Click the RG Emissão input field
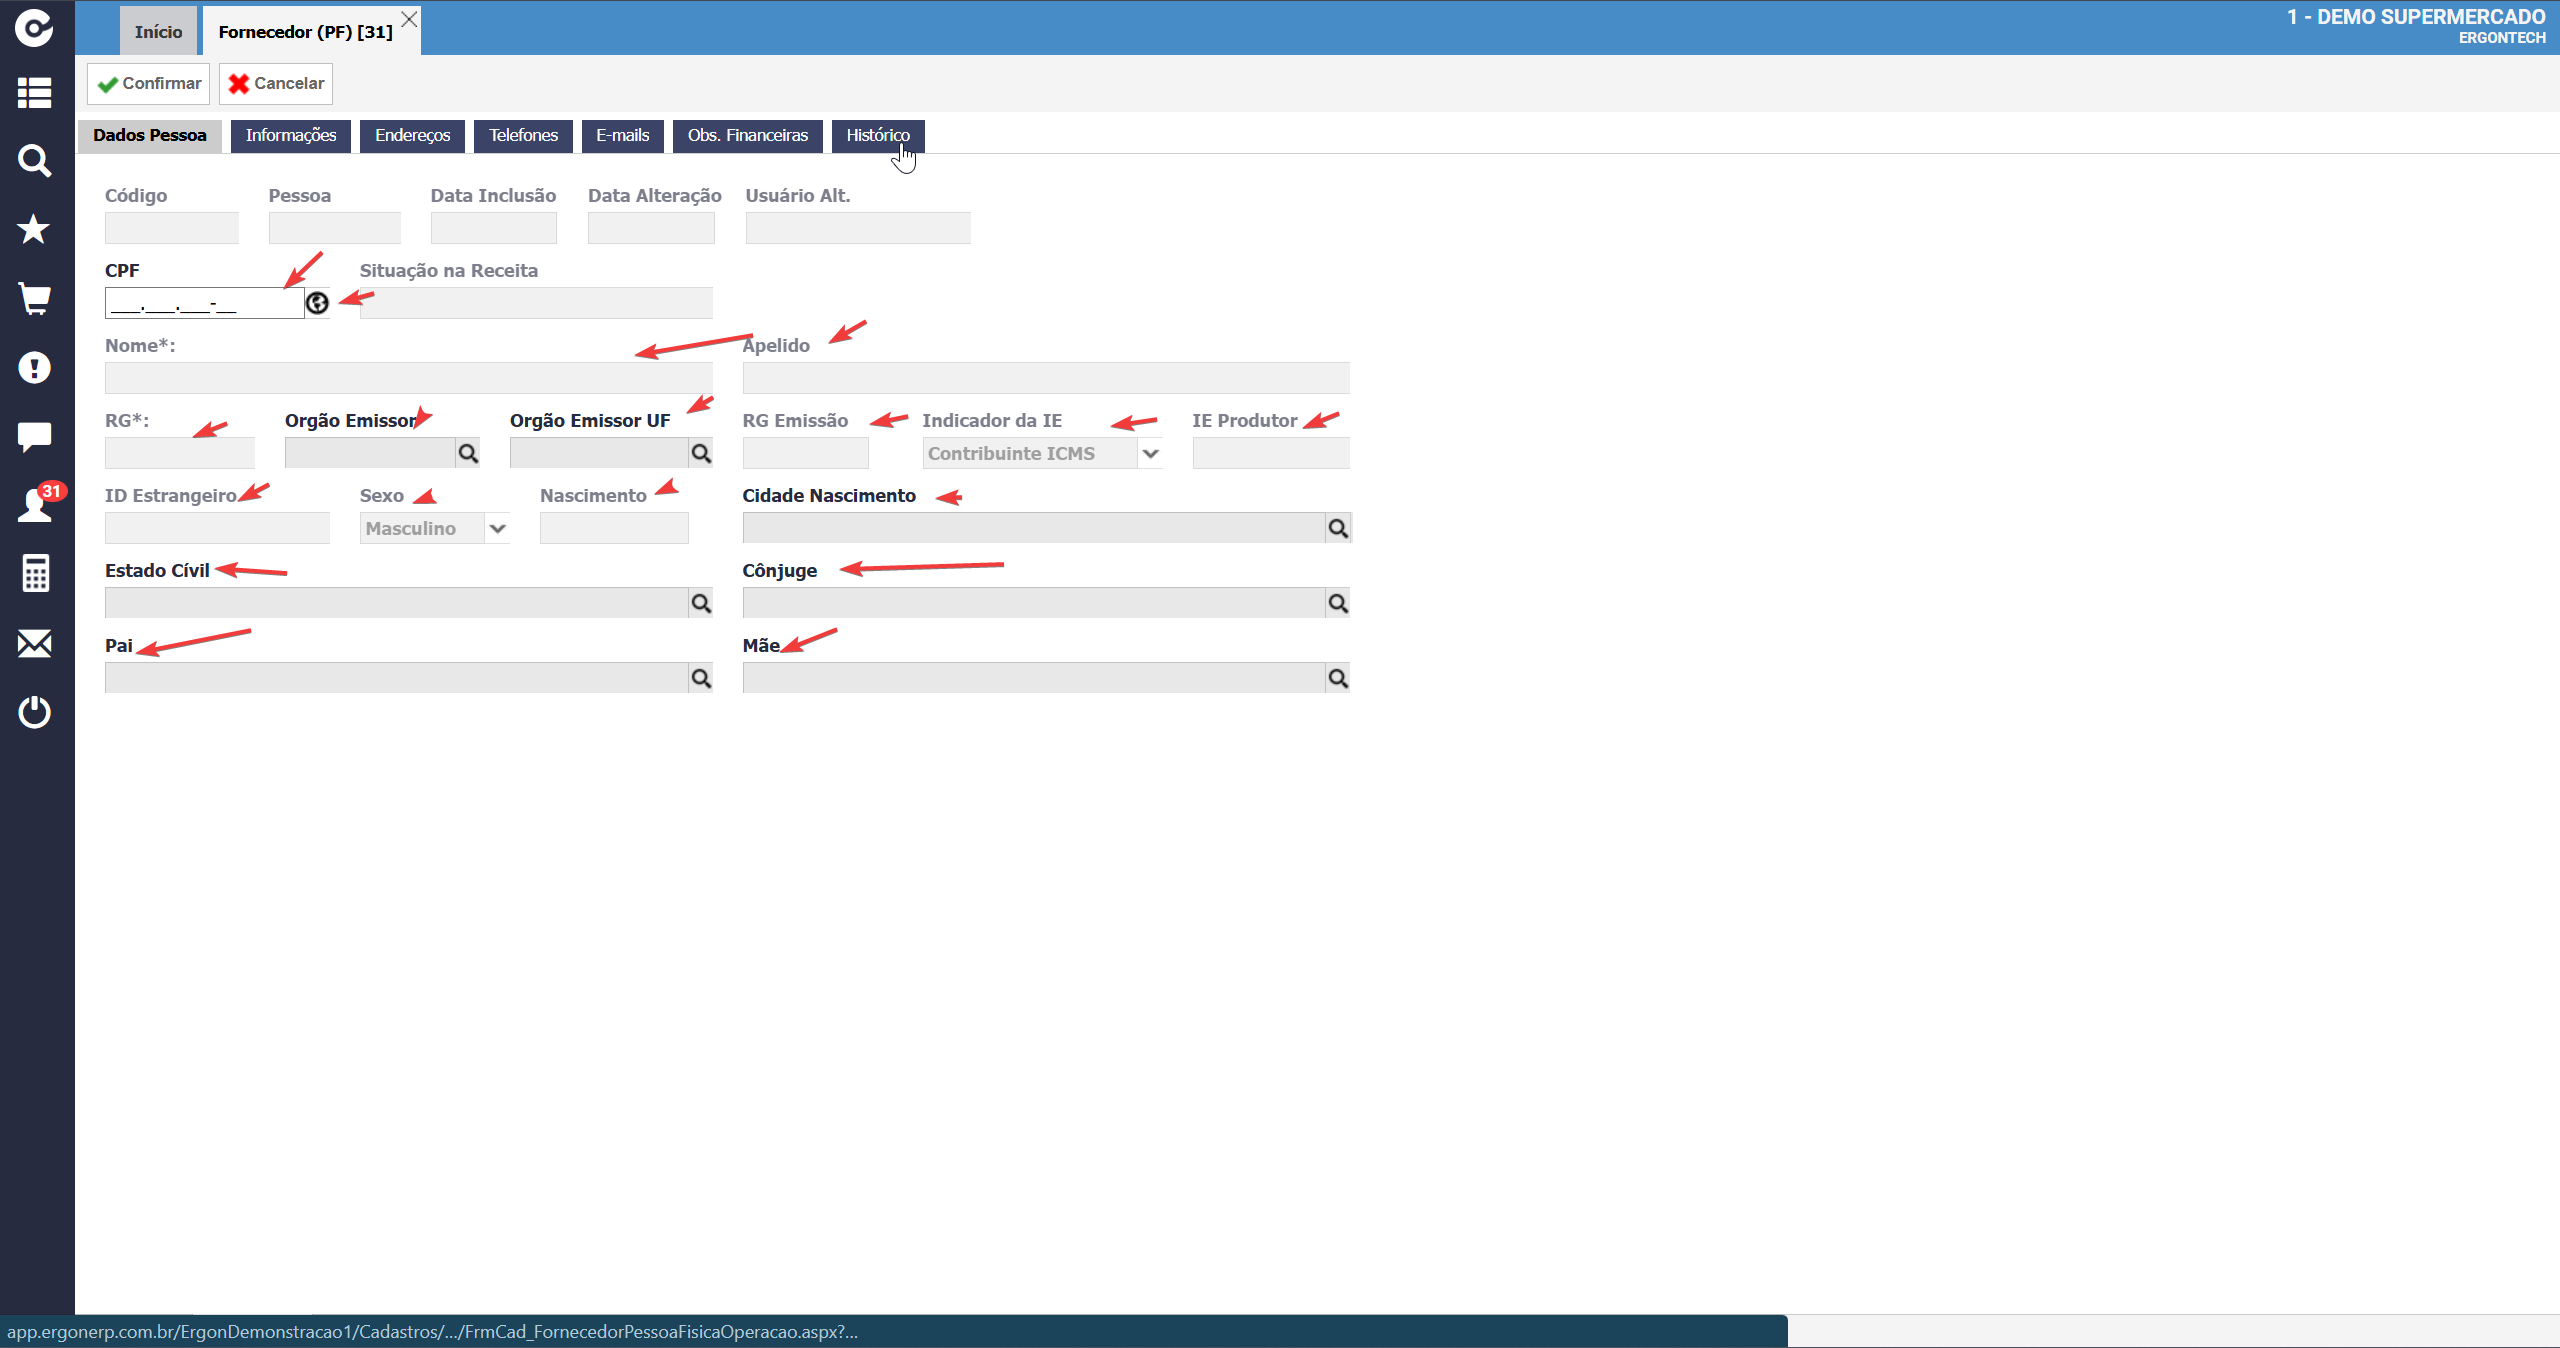 [806, 453]
